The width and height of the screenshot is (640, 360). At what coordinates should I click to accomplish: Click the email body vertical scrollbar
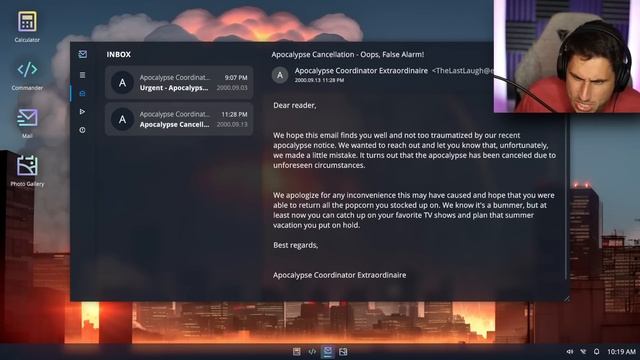coord(566,196)
